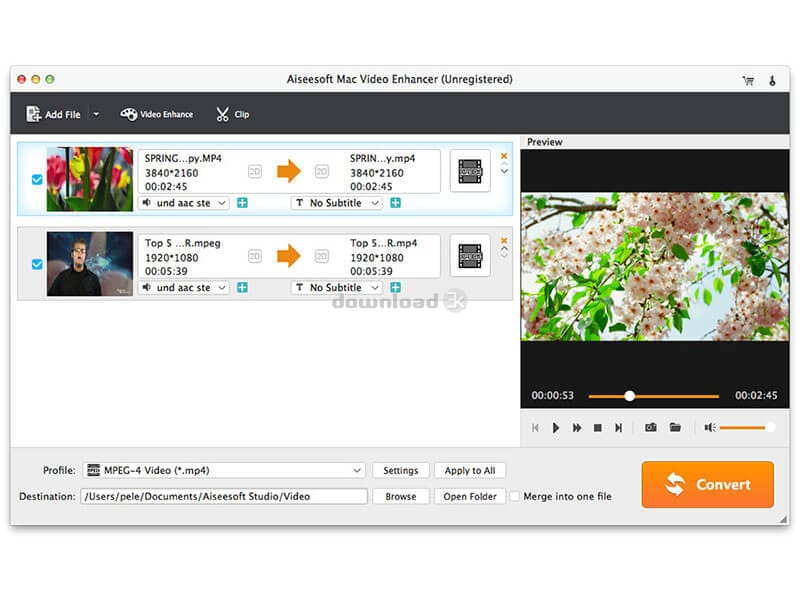Select the SPRING tulips video thumbnail
Viewport: 800px width, 600px height.
[90, 179]
